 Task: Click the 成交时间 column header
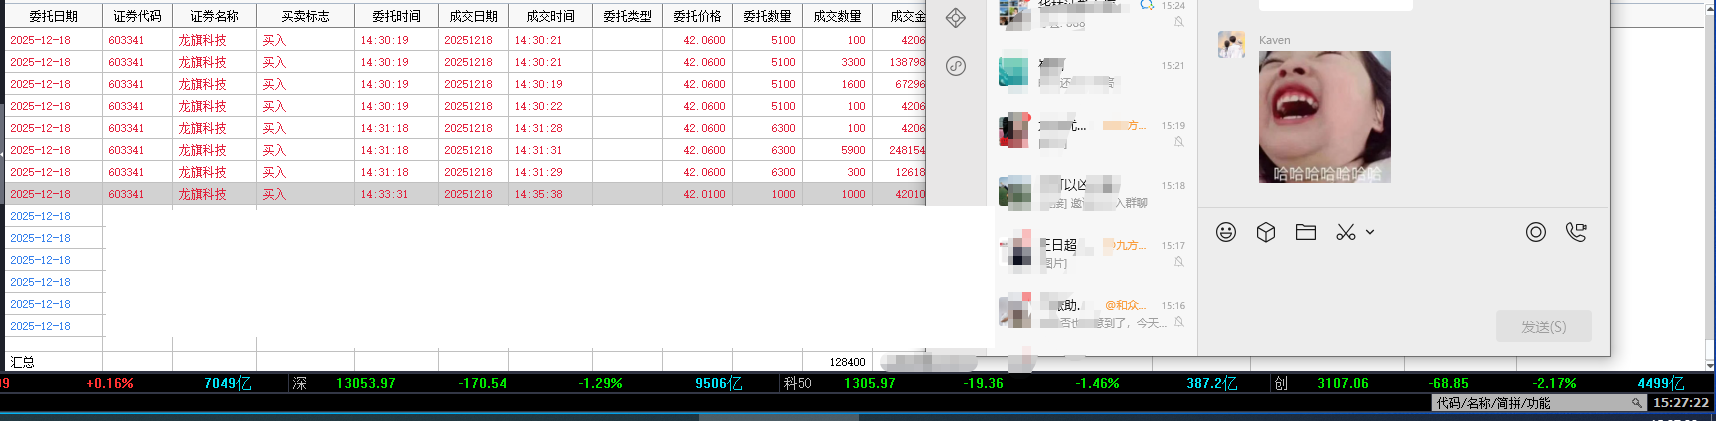coord(550,16)
